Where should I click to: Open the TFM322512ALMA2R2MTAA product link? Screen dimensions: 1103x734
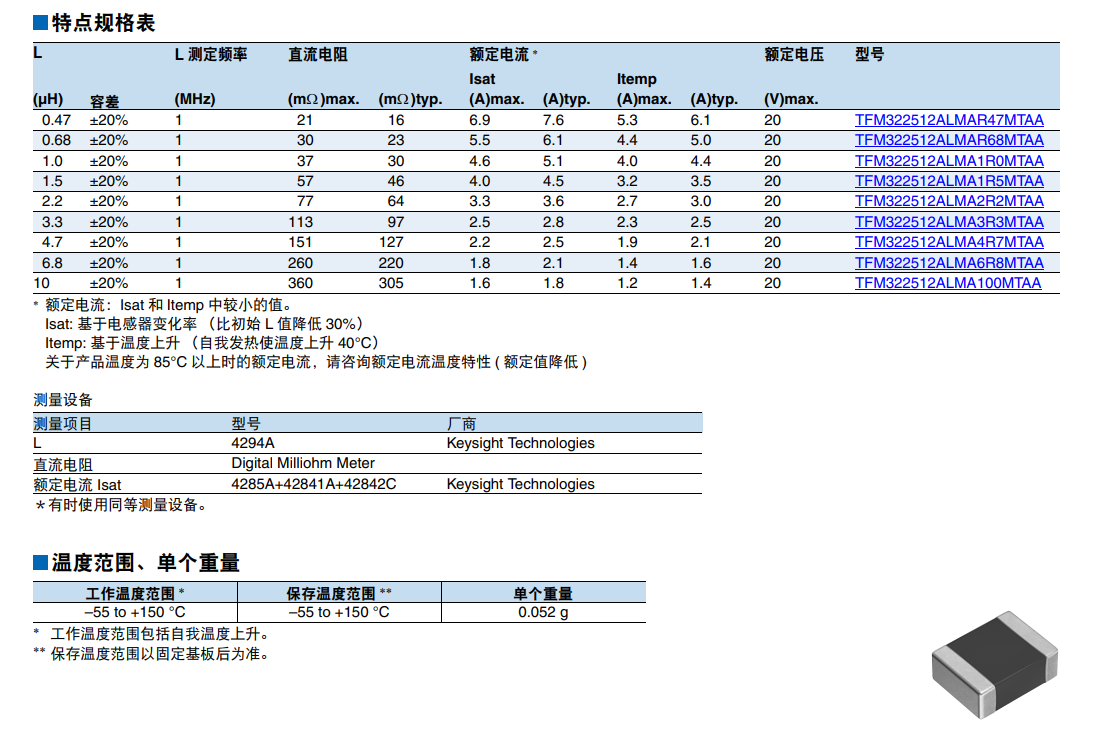[x=948, y=201]
